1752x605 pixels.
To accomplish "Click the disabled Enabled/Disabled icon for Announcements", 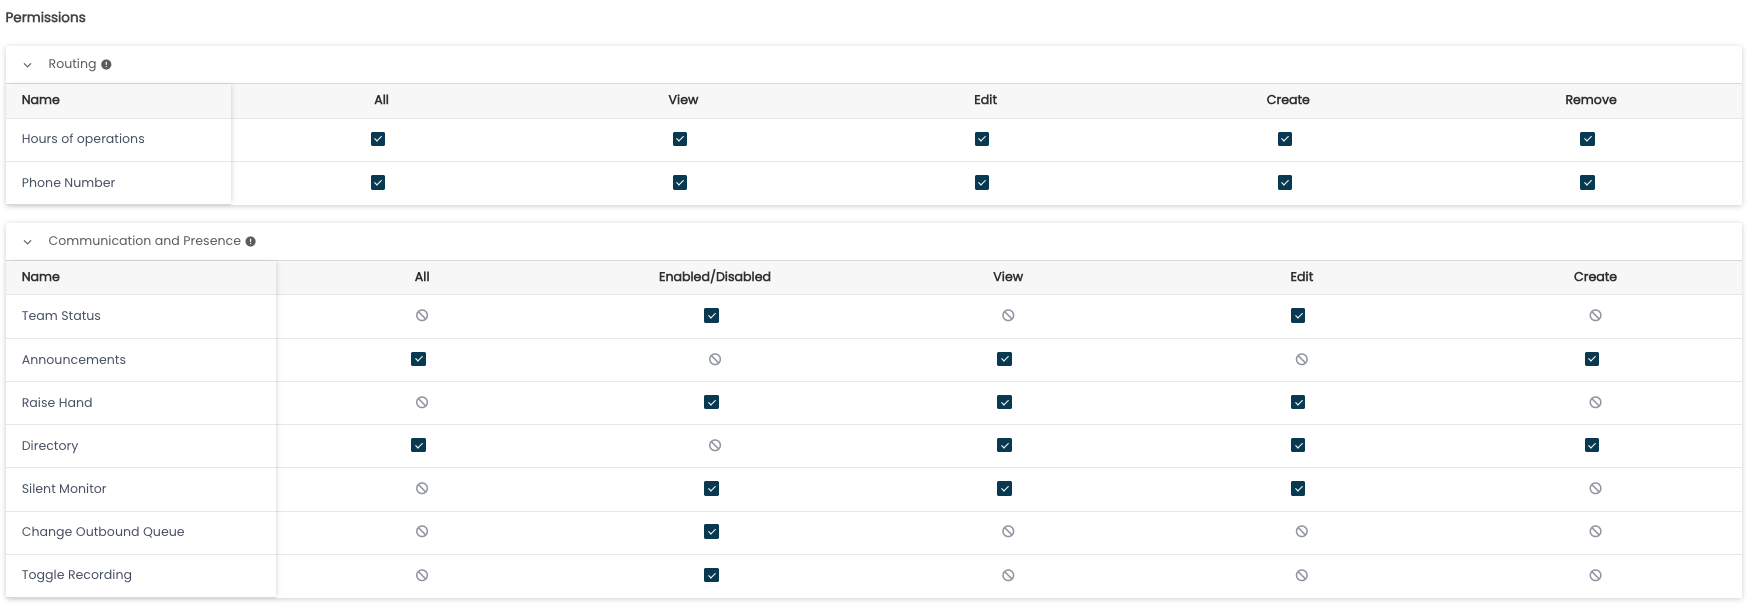I will [715, 359].
